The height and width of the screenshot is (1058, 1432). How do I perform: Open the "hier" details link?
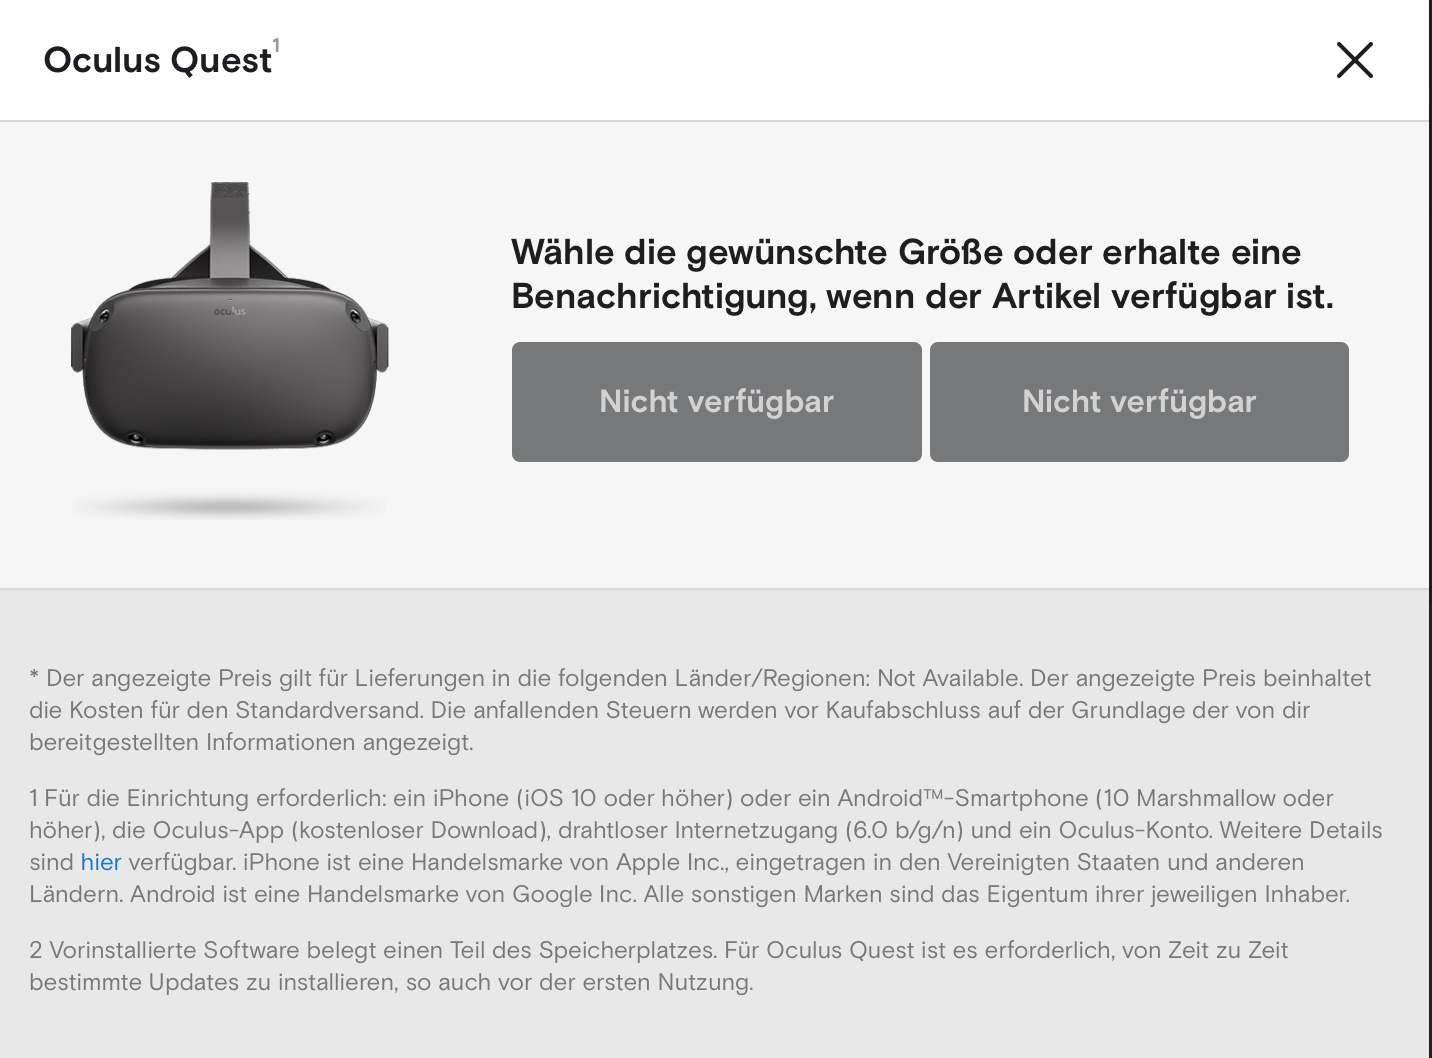101,862
